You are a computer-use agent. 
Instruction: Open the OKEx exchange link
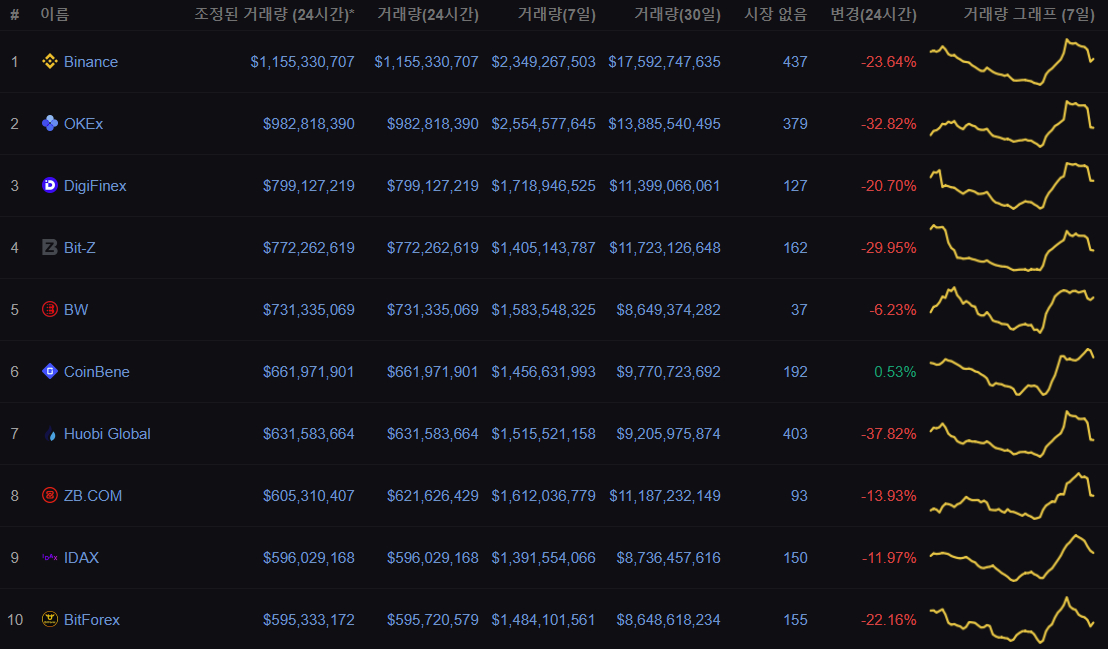pyautogui.click(x=83, y=124)
